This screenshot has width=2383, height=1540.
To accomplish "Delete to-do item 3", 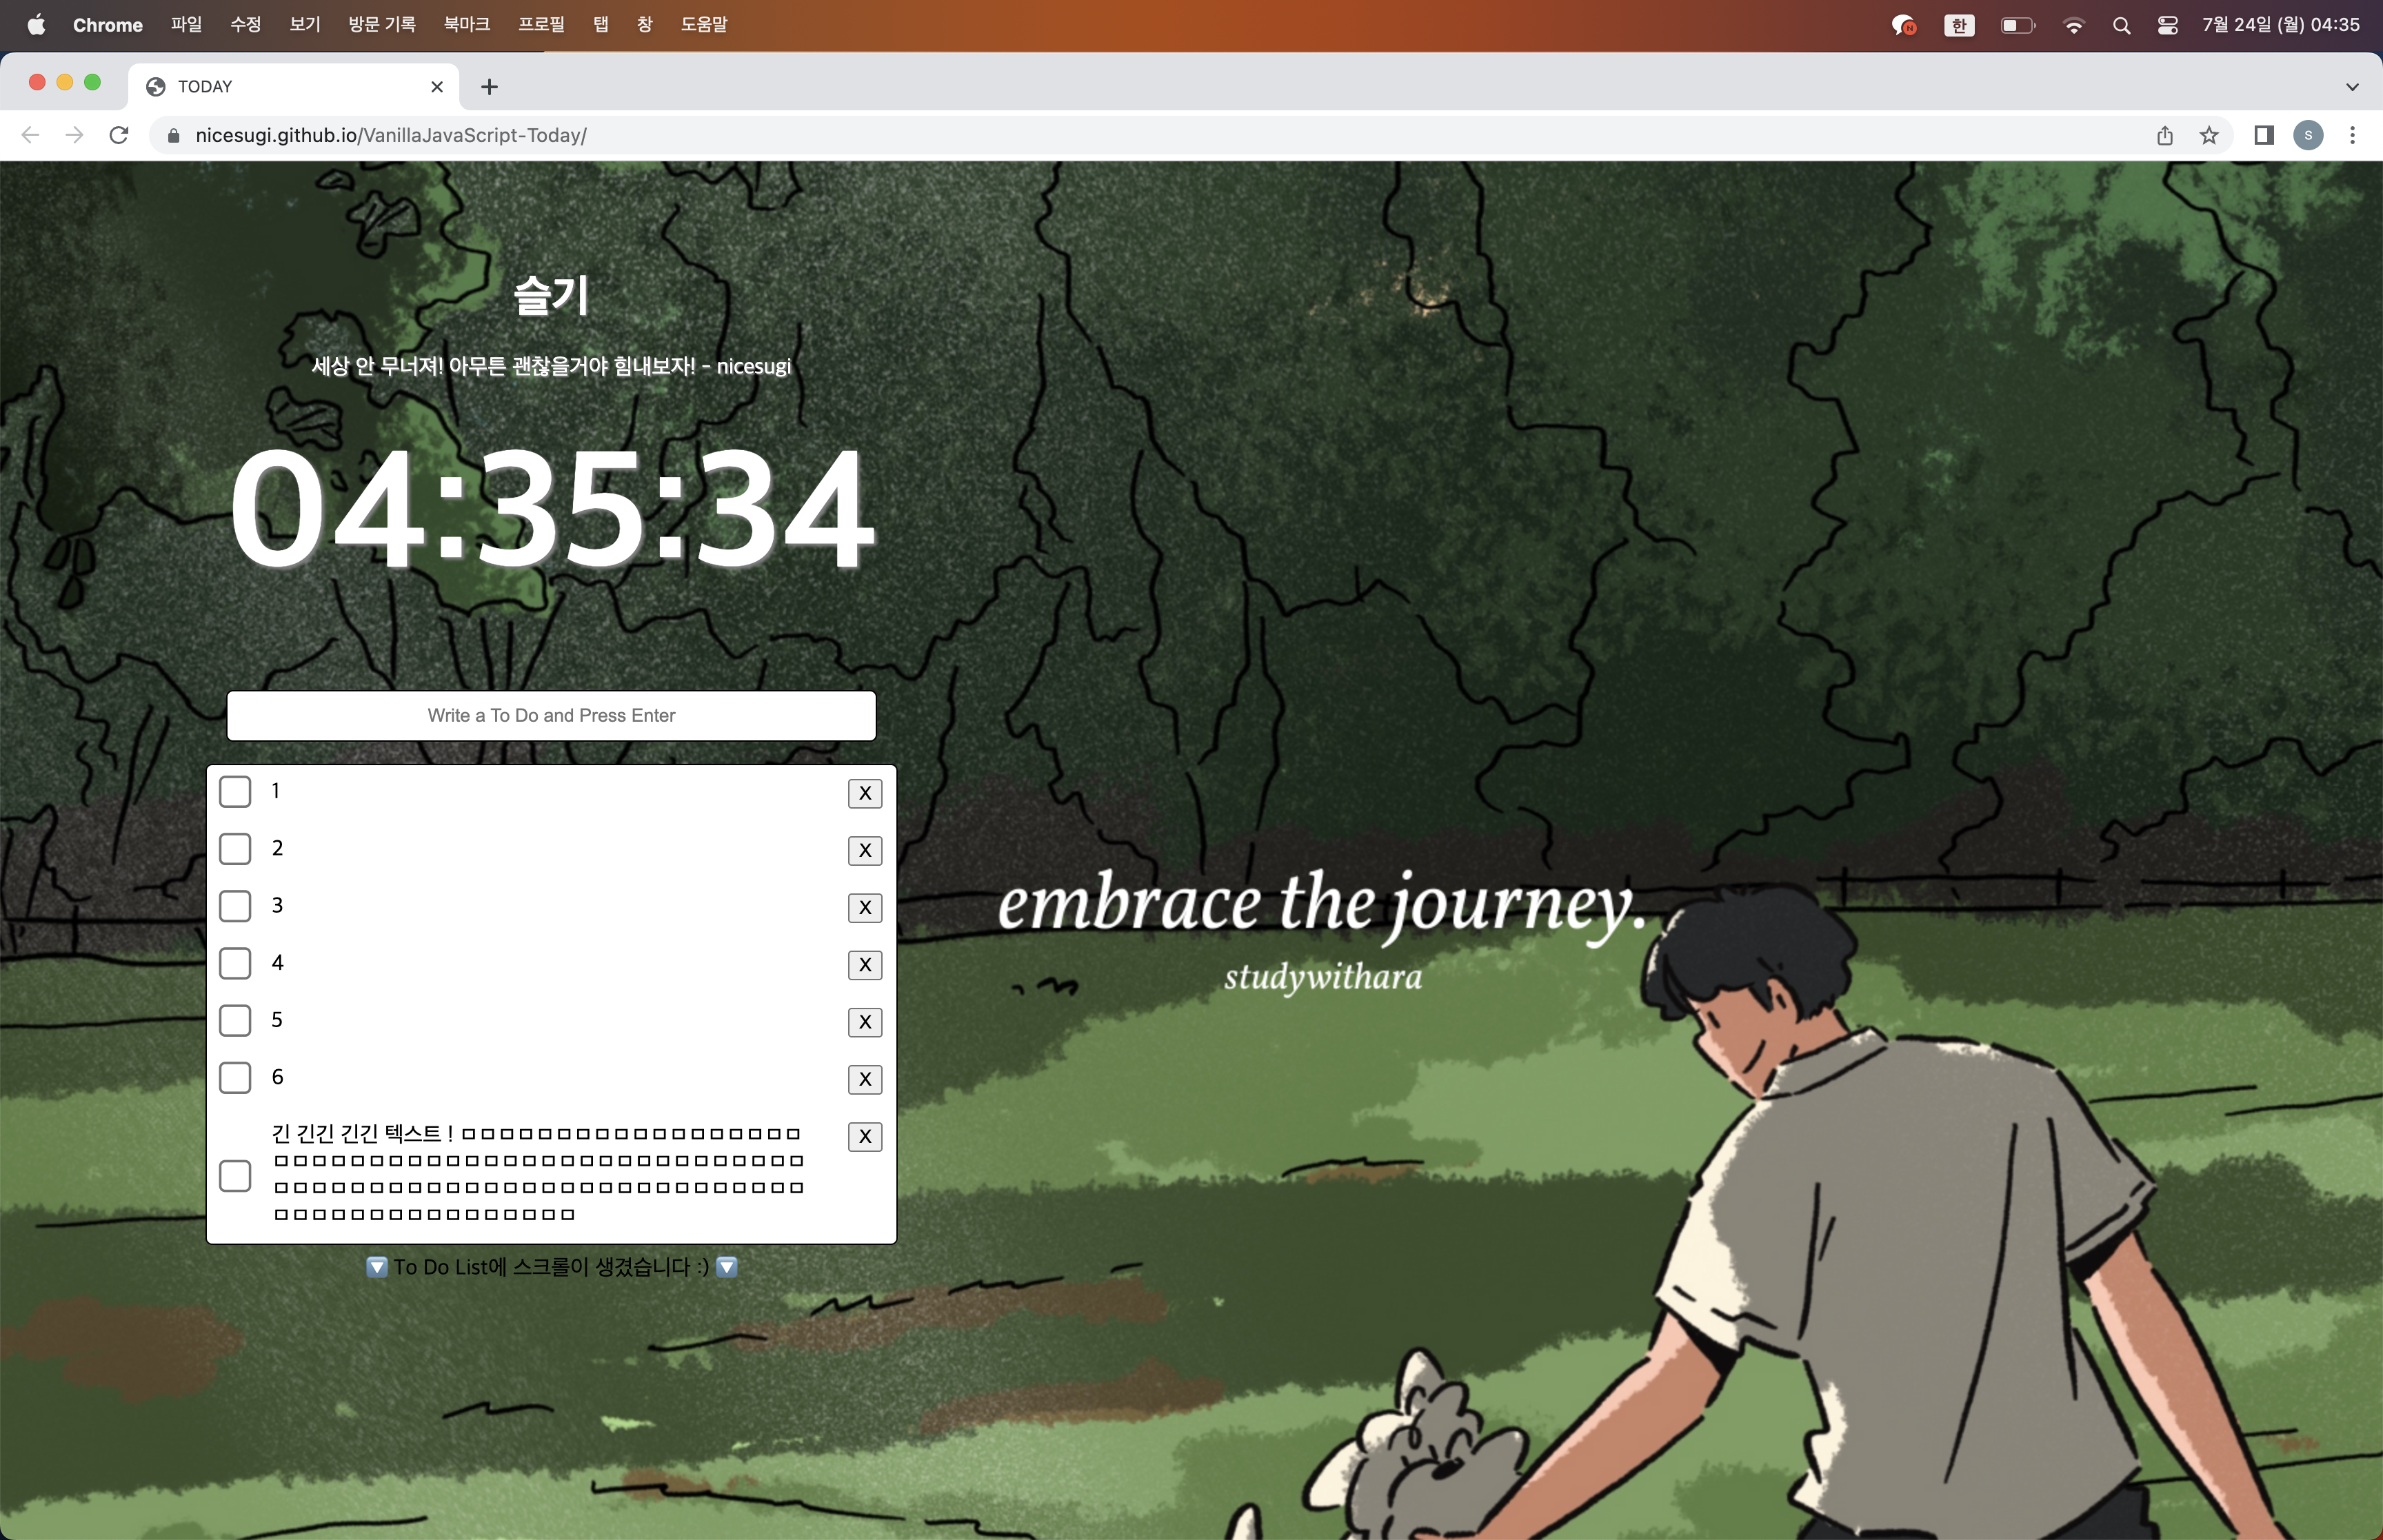I will pos(865,907).
